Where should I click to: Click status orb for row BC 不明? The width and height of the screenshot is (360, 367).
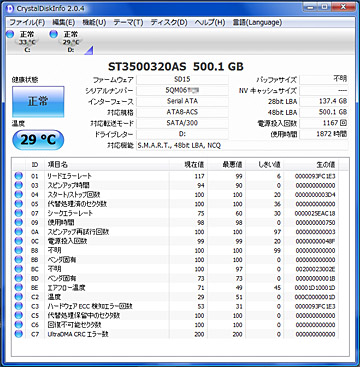19,269
